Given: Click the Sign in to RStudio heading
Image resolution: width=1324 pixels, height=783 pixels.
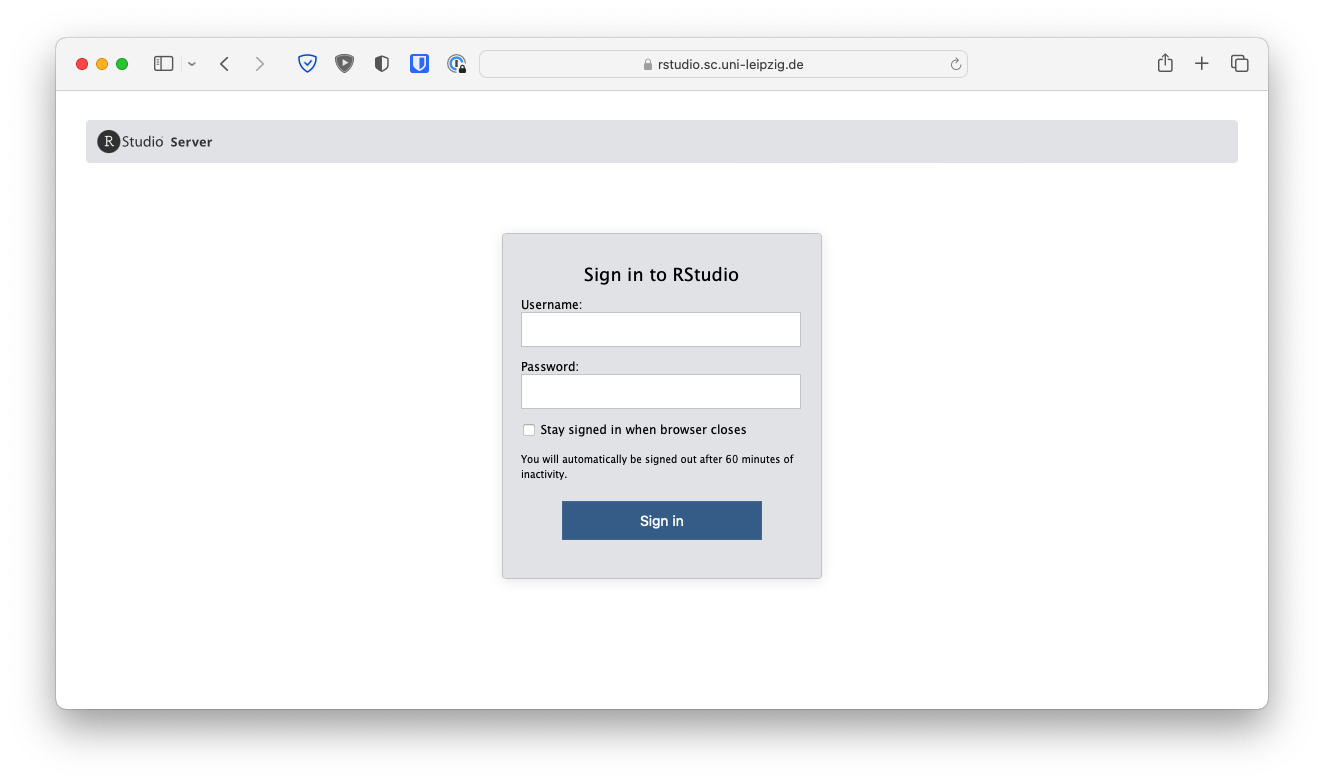Looking at the screenshot, I should 661,275.
